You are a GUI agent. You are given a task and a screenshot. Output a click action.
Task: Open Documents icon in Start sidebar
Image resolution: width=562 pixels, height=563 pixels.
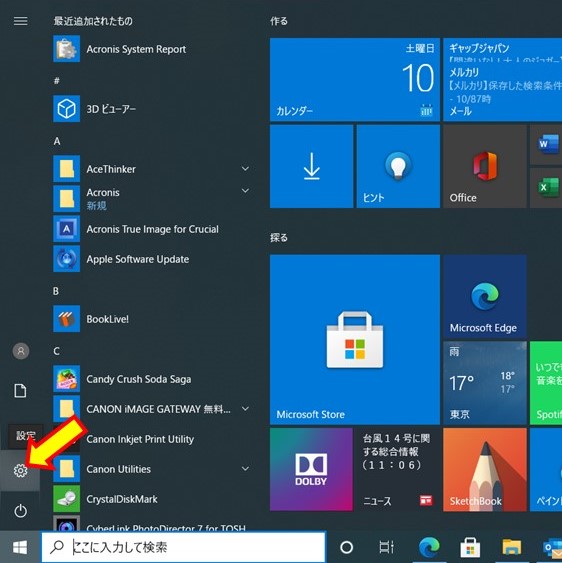coord(20,391)
